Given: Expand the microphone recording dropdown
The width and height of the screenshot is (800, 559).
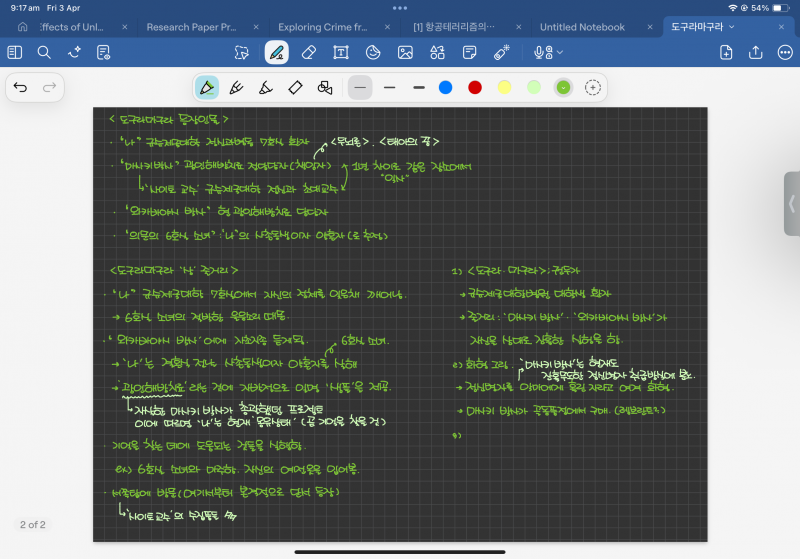Looking at the screenshot, I should click(x=559, y=52).
